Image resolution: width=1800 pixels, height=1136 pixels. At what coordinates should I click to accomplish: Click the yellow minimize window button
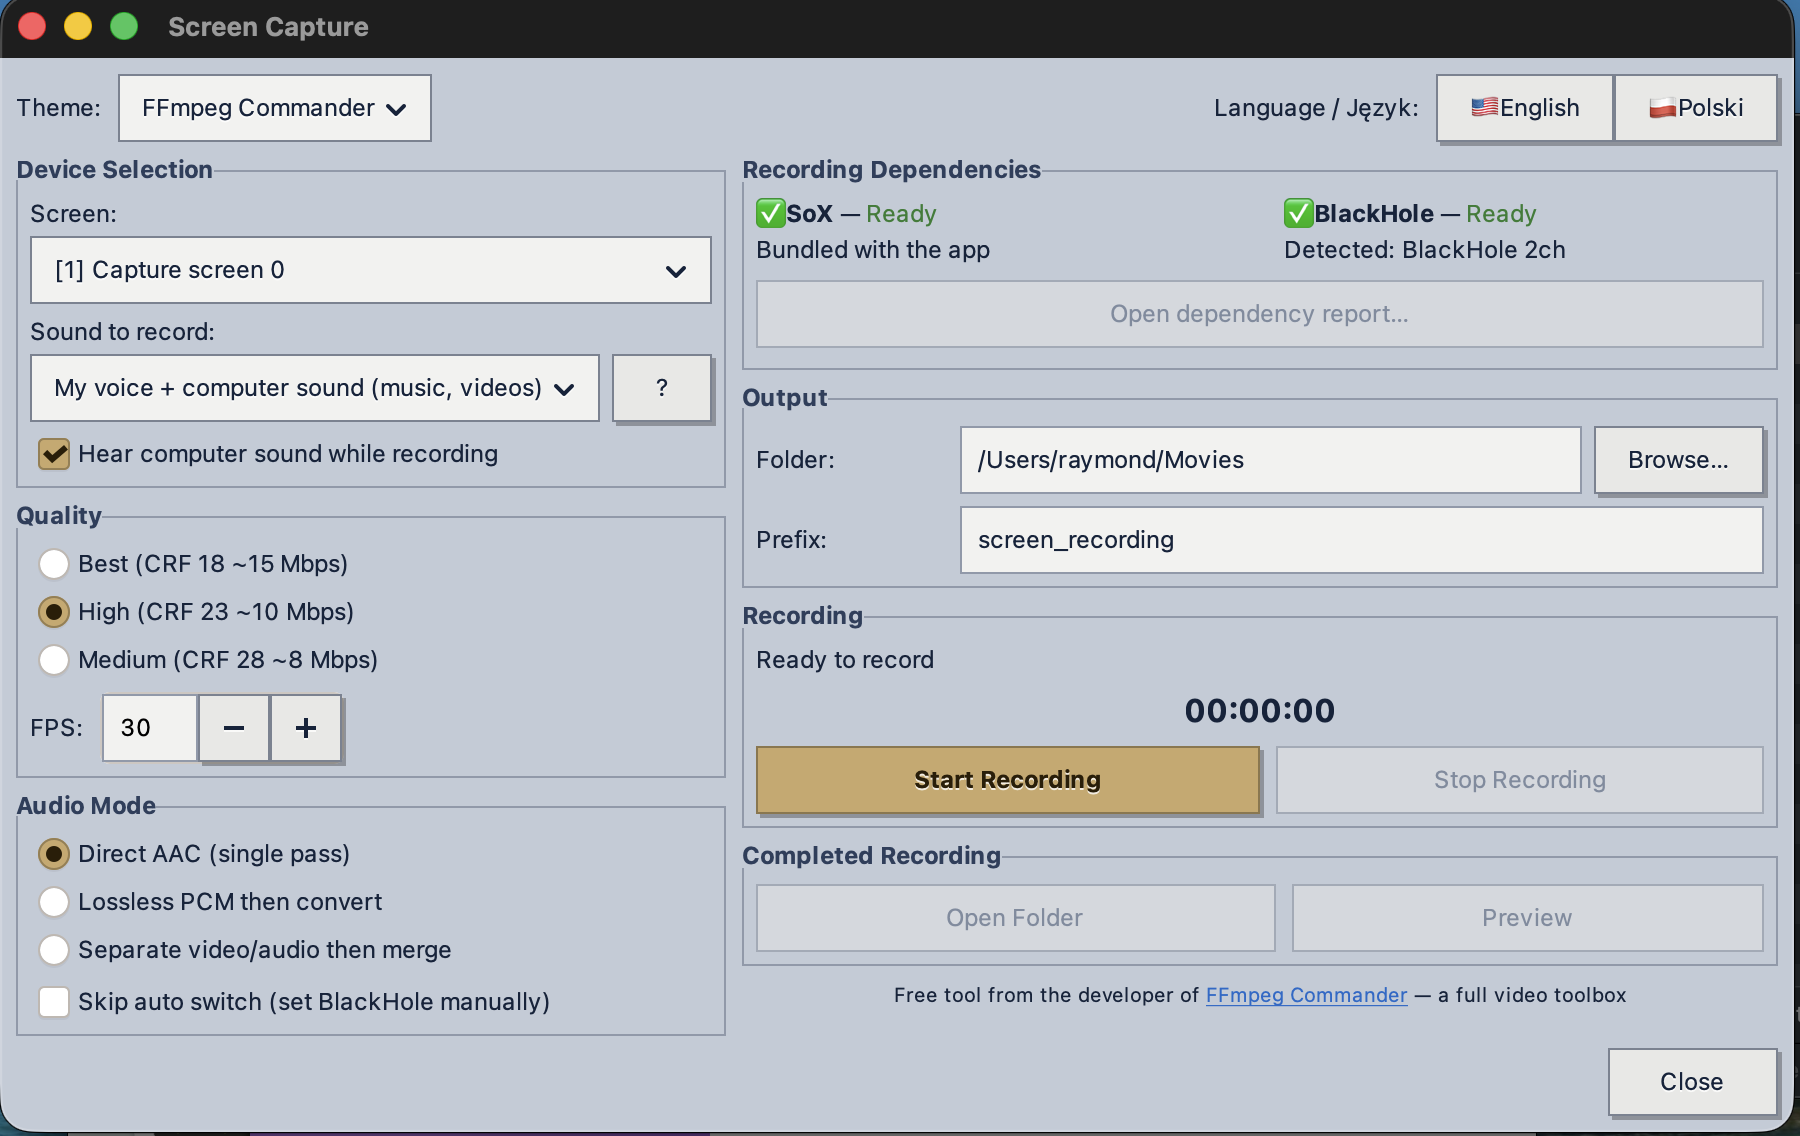(x=78, y=26)
